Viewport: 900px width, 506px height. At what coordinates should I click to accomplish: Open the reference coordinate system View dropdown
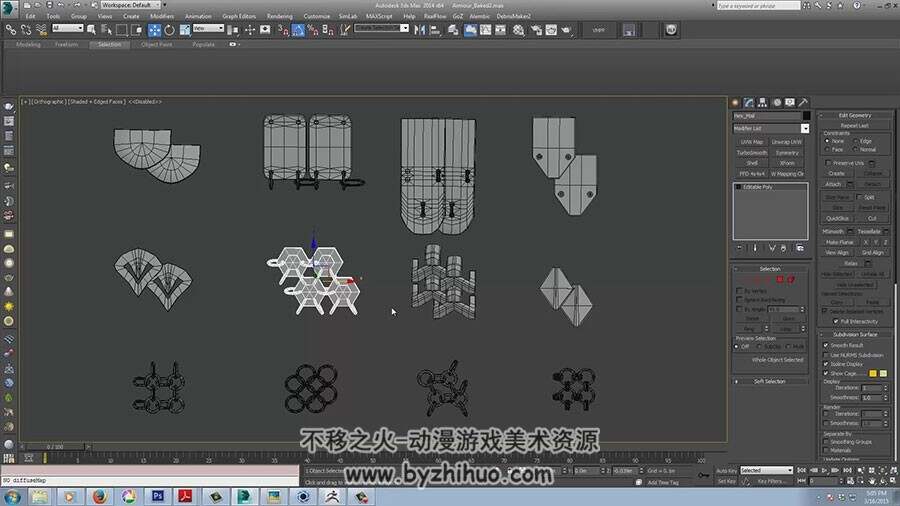[208, 28]
